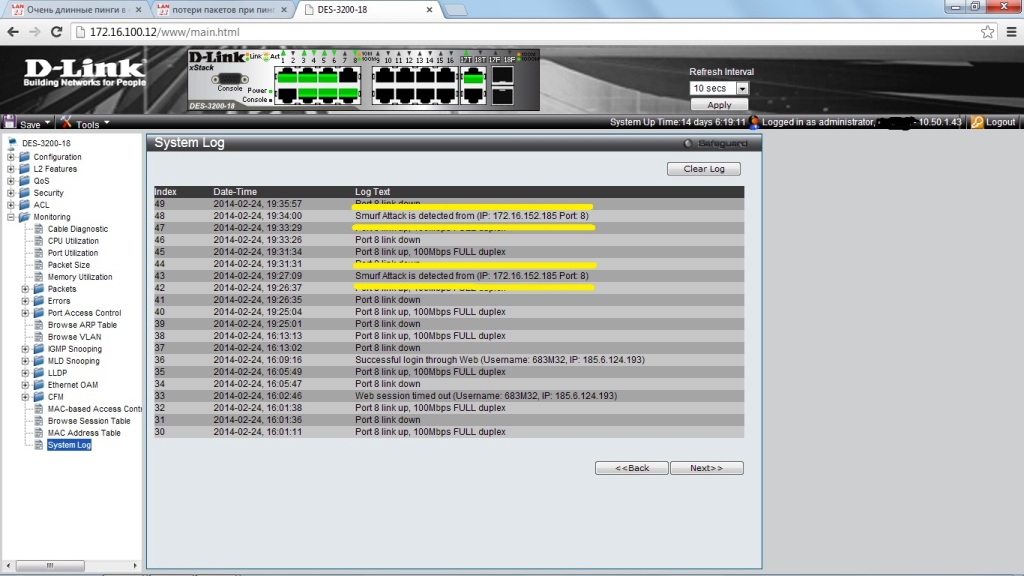
Task: Click the D-Link Building Networks logo
Action: click(84, 73)
